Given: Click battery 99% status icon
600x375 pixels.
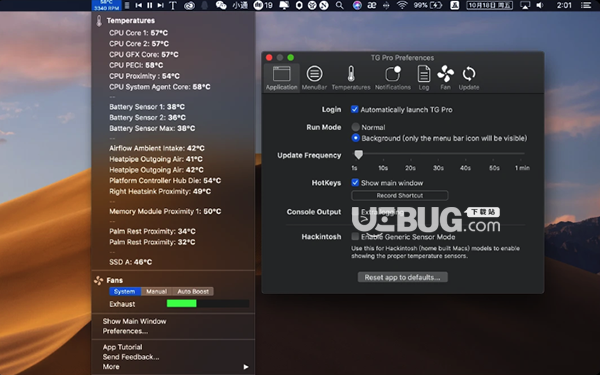Looking at the screenshot, I should (428, 5).
